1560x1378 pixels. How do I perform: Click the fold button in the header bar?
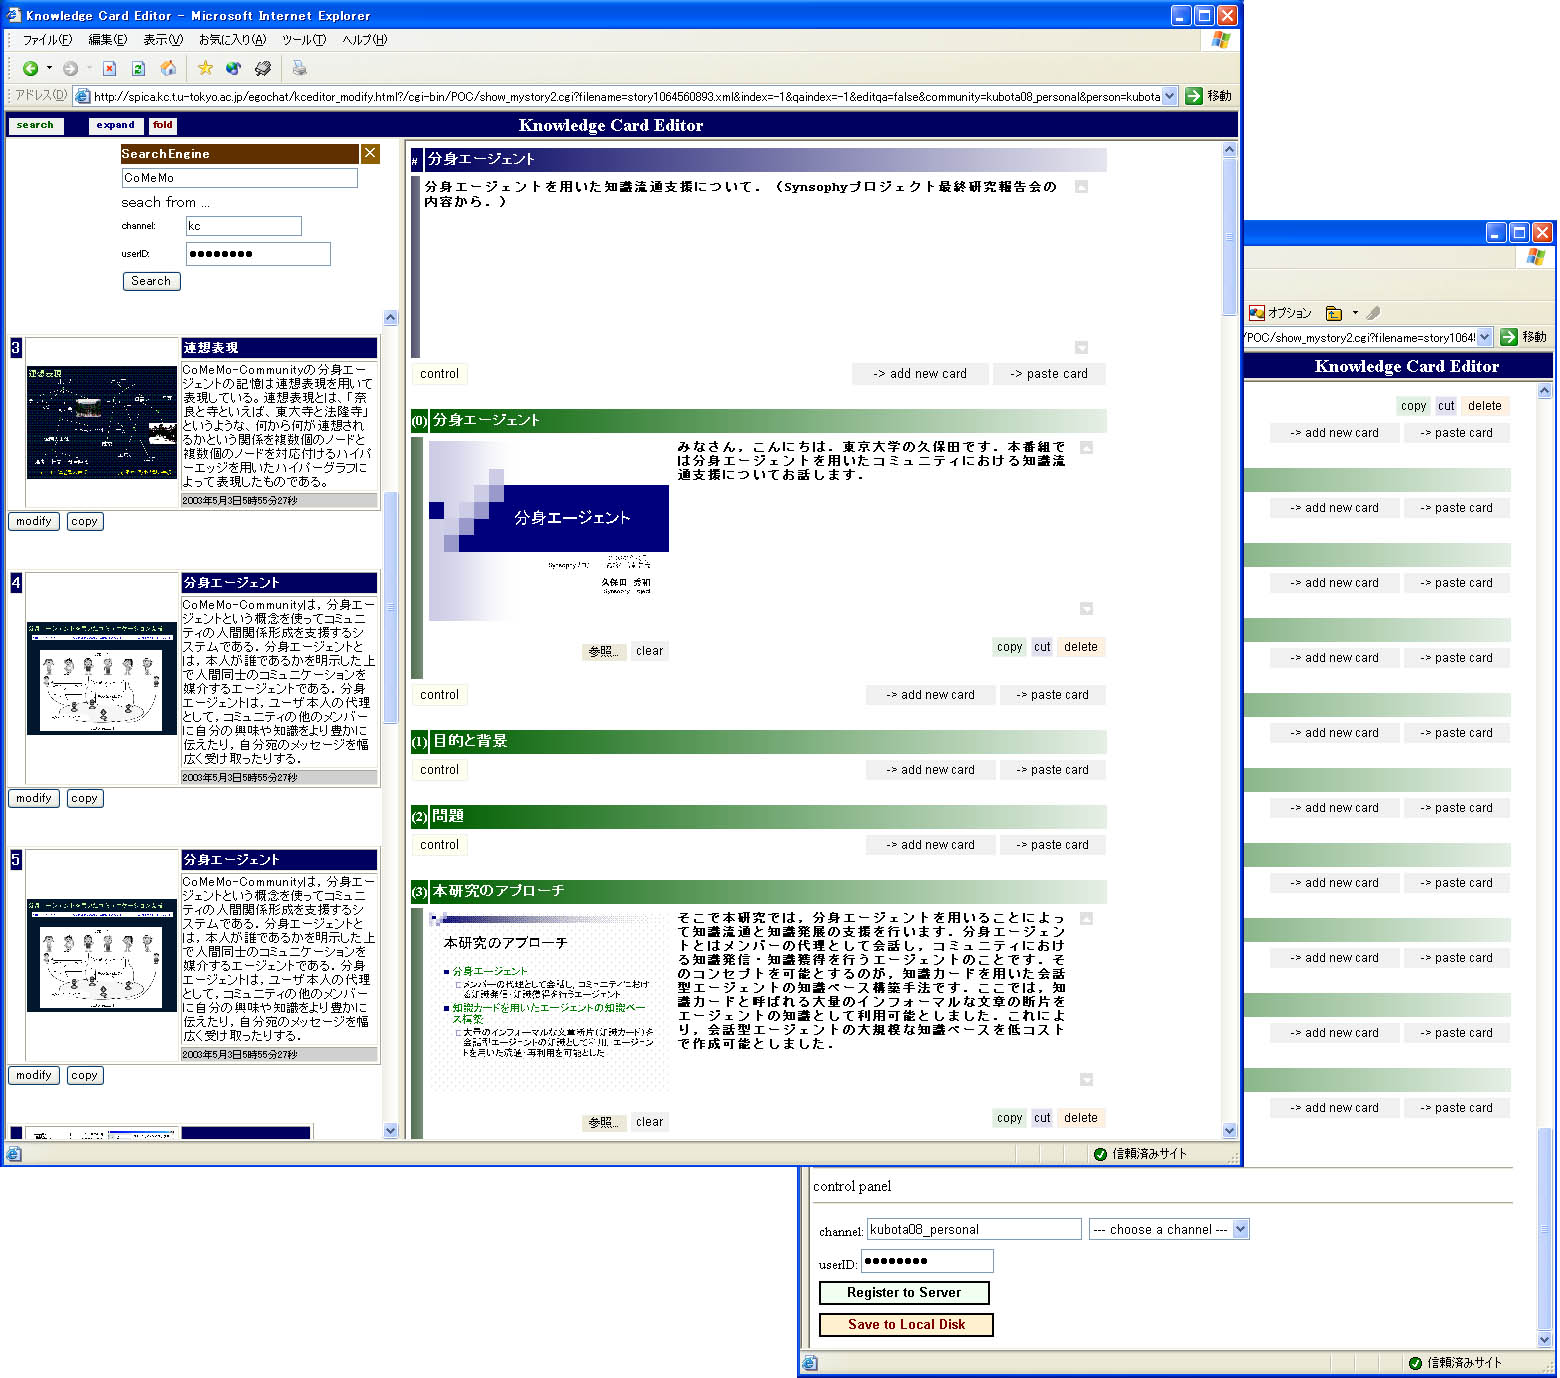click(x=163, y=125)
